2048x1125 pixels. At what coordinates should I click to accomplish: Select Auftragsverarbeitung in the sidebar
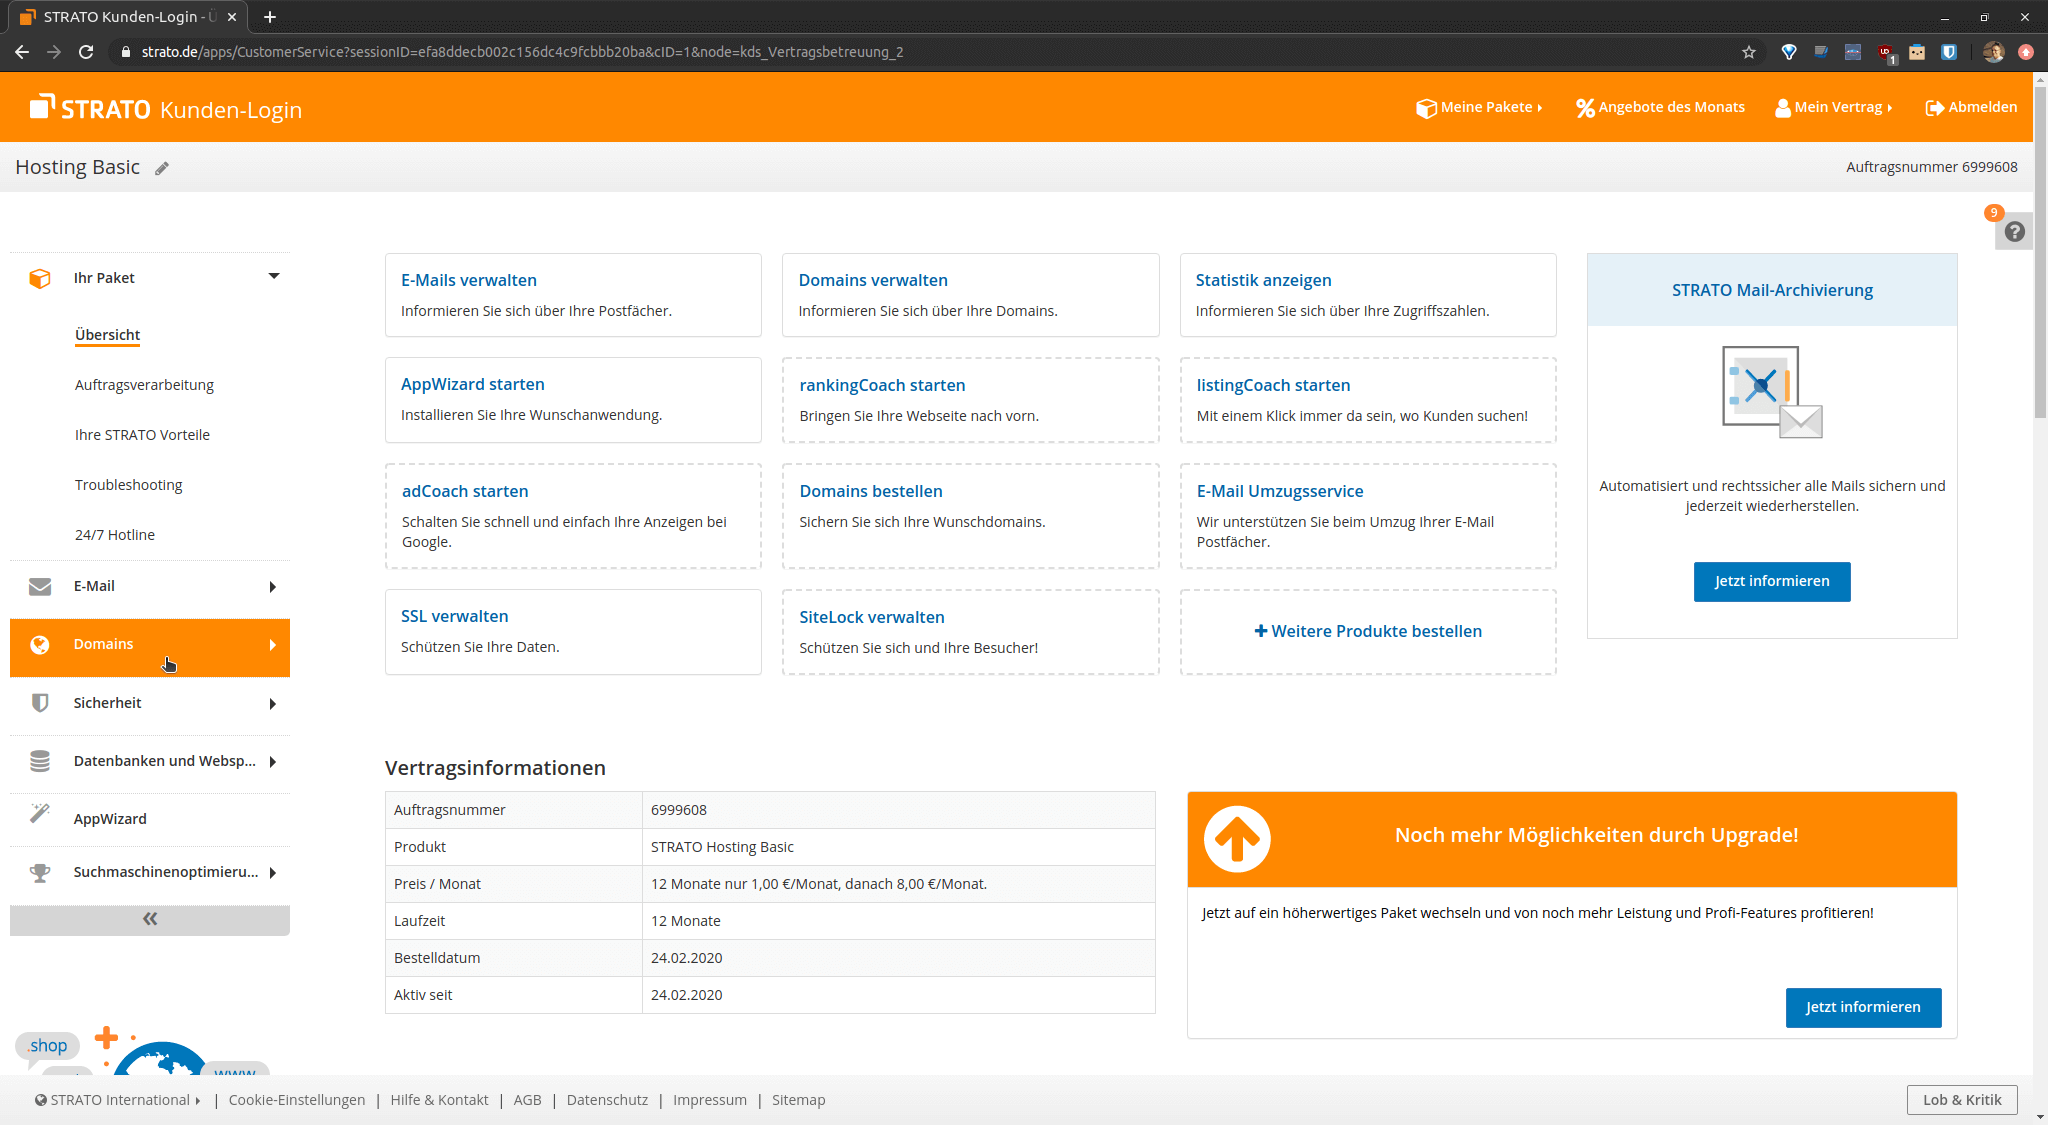coord(144,385)
